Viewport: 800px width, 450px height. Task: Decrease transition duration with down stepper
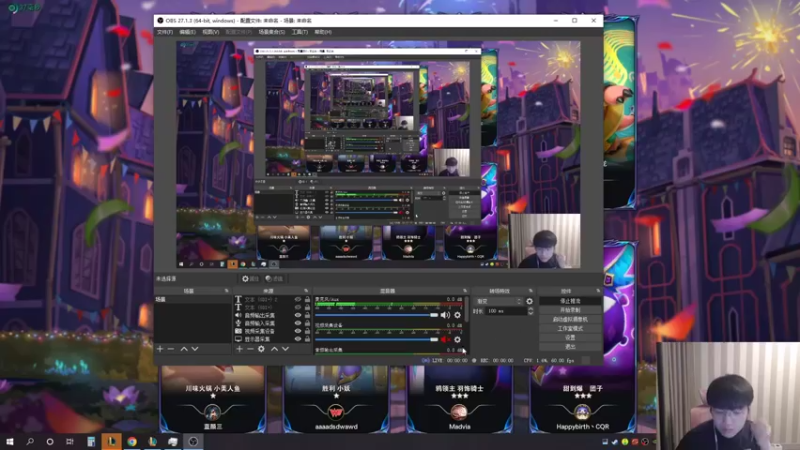tap(531, 313)
